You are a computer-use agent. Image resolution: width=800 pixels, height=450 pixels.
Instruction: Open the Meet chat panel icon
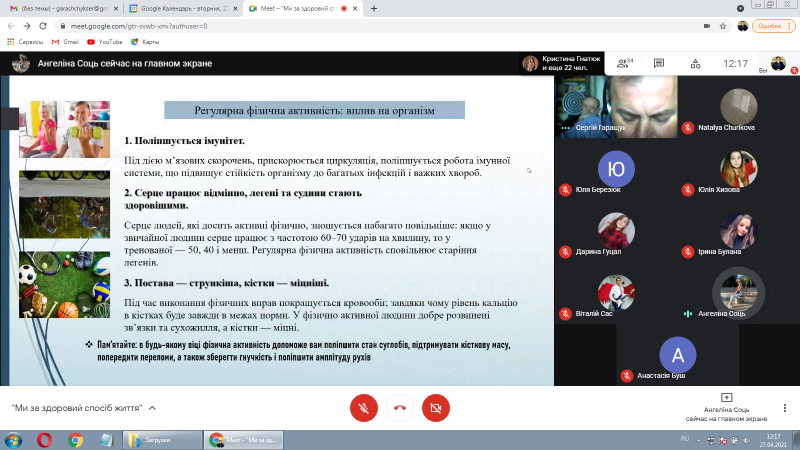(659, 63)
